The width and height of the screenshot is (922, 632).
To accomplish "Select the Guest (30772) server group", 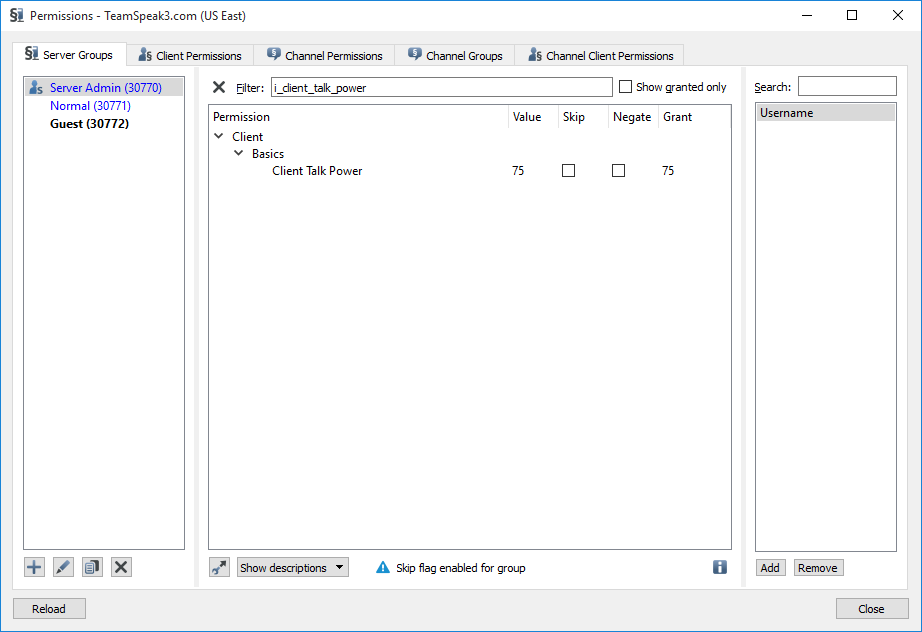I will click(x=89, y=123).
